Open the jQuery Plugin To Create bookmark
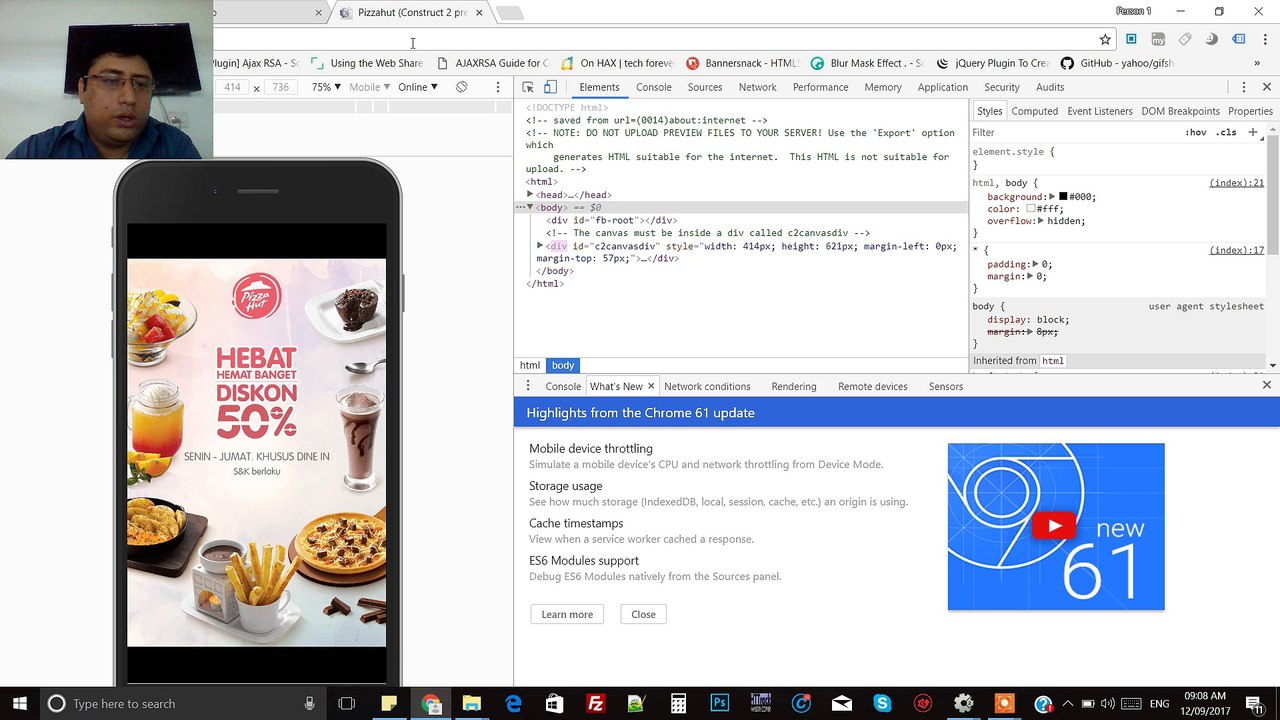1280x720 pixels. [x=993, y=63]
